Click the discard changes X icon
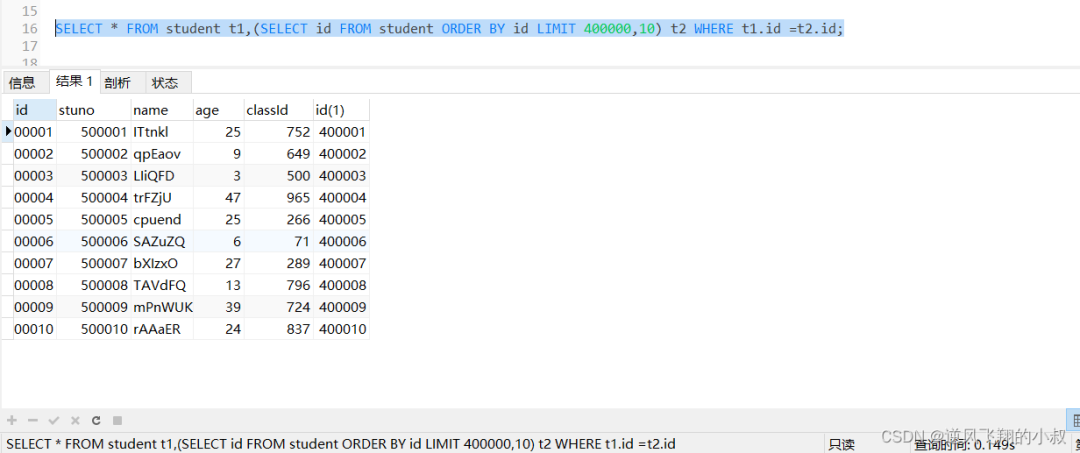Image resolution: width=1080 pixels, height=453 pixels. 75,419
